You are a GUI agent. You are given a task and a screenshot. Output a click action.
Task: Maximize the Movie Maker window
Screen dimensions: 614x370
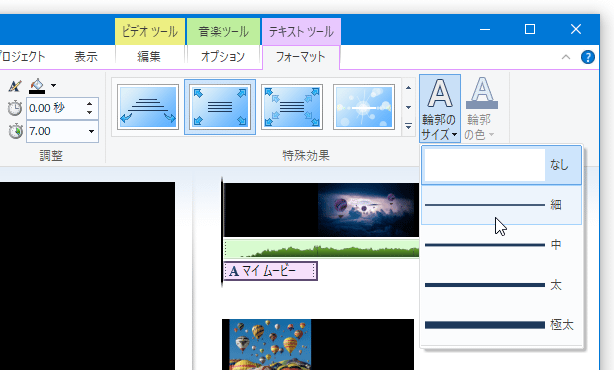click(x=530, y=29)
